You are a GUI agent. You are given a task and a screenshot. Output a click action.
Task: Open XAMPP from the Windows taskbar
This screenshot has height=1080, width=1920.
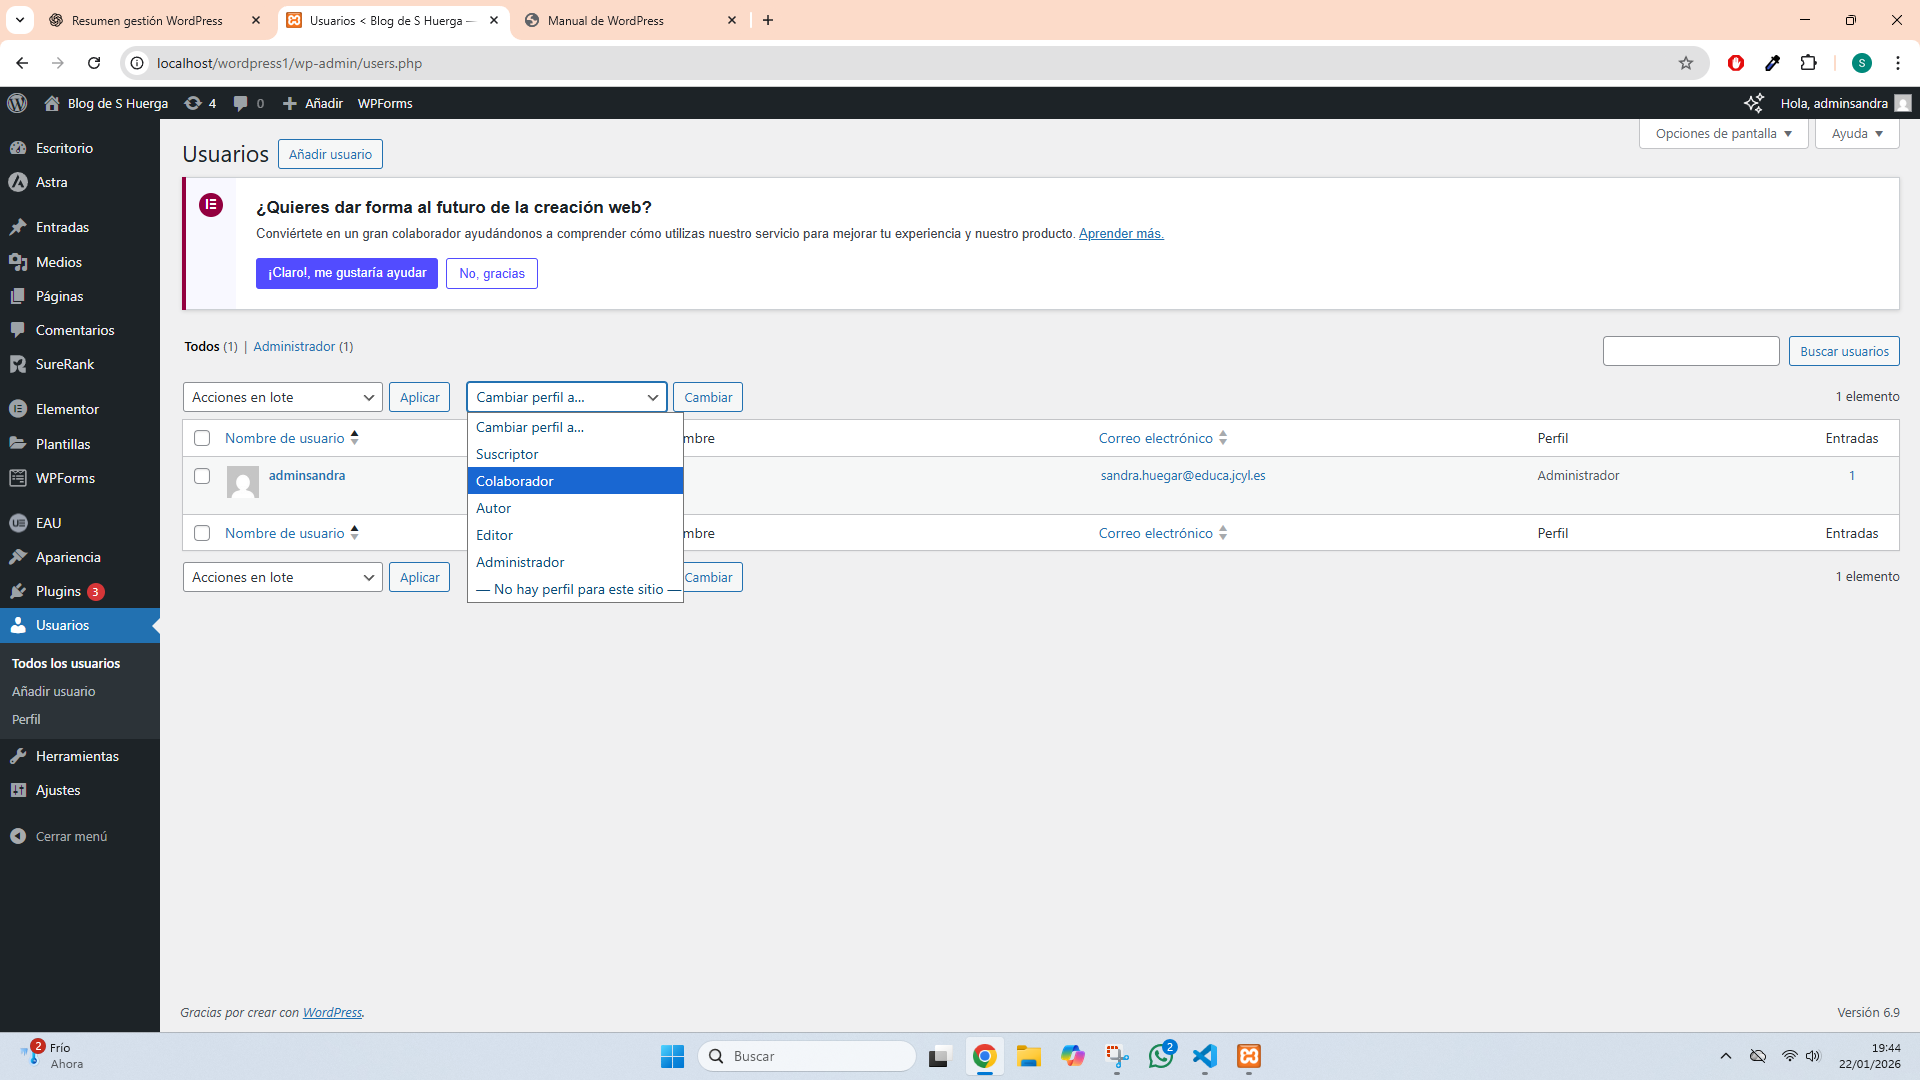pos(1249,1056)
